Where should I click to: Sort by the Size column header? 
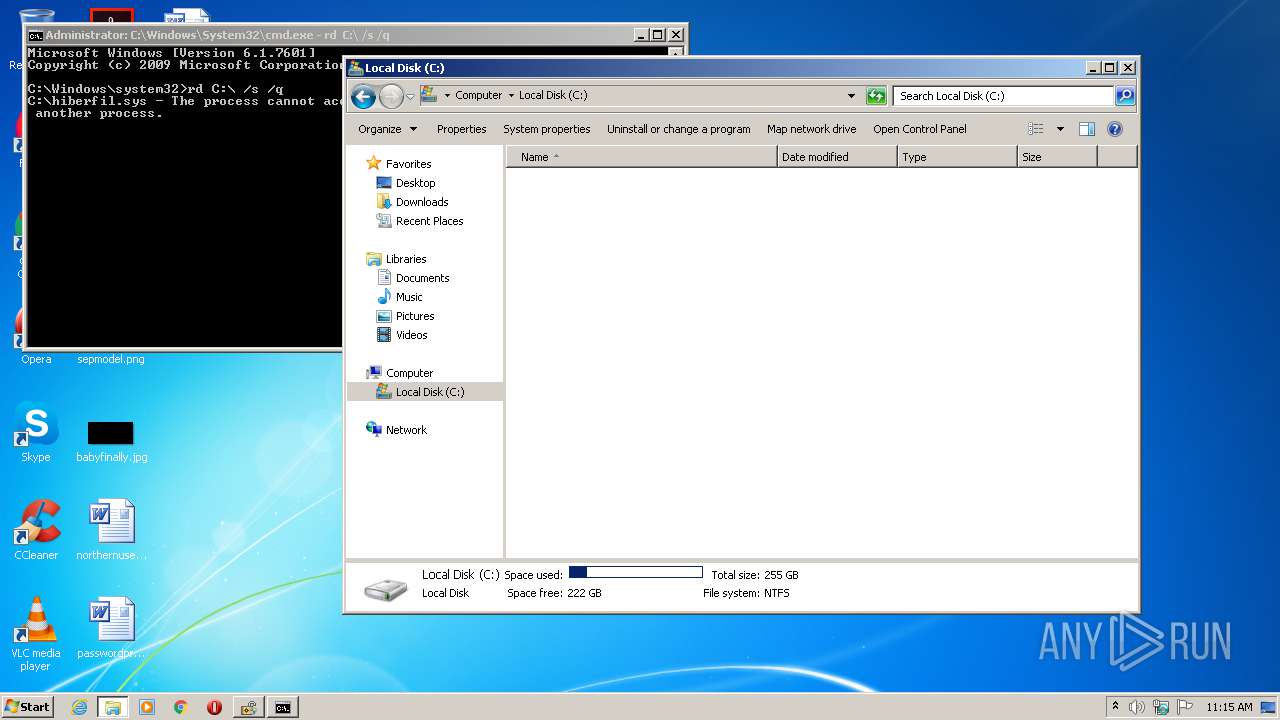pyautogui.click(x=1057, y=157)
